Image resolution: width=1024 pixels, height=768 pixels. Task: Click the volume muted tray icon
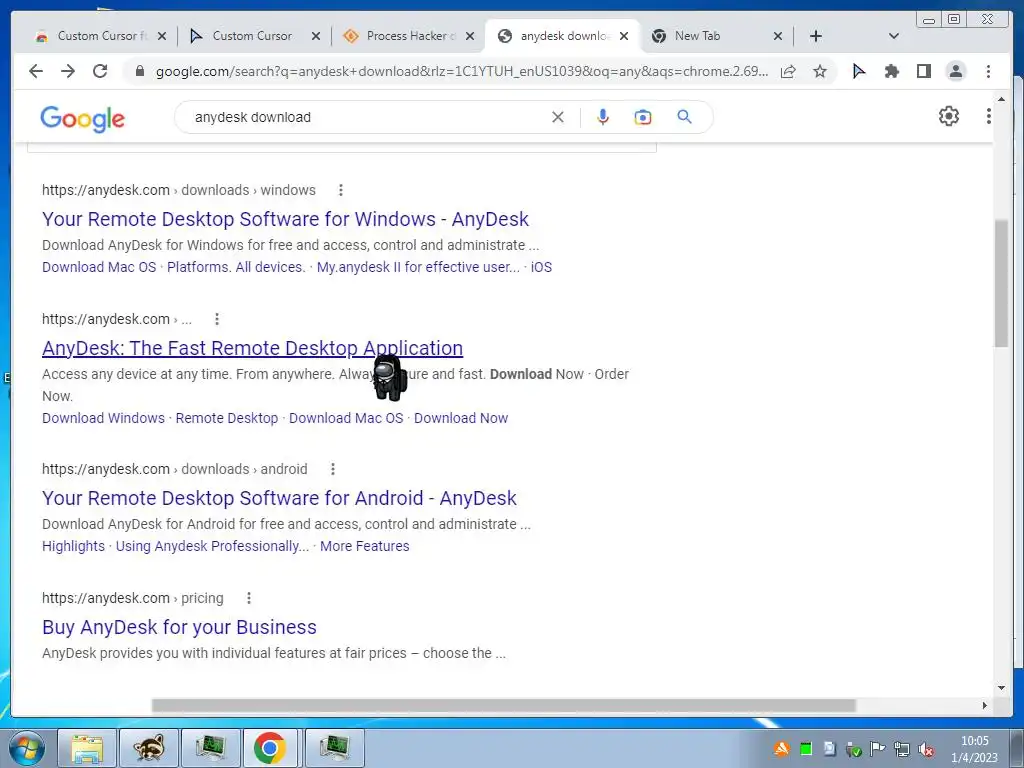coord(925,749)
